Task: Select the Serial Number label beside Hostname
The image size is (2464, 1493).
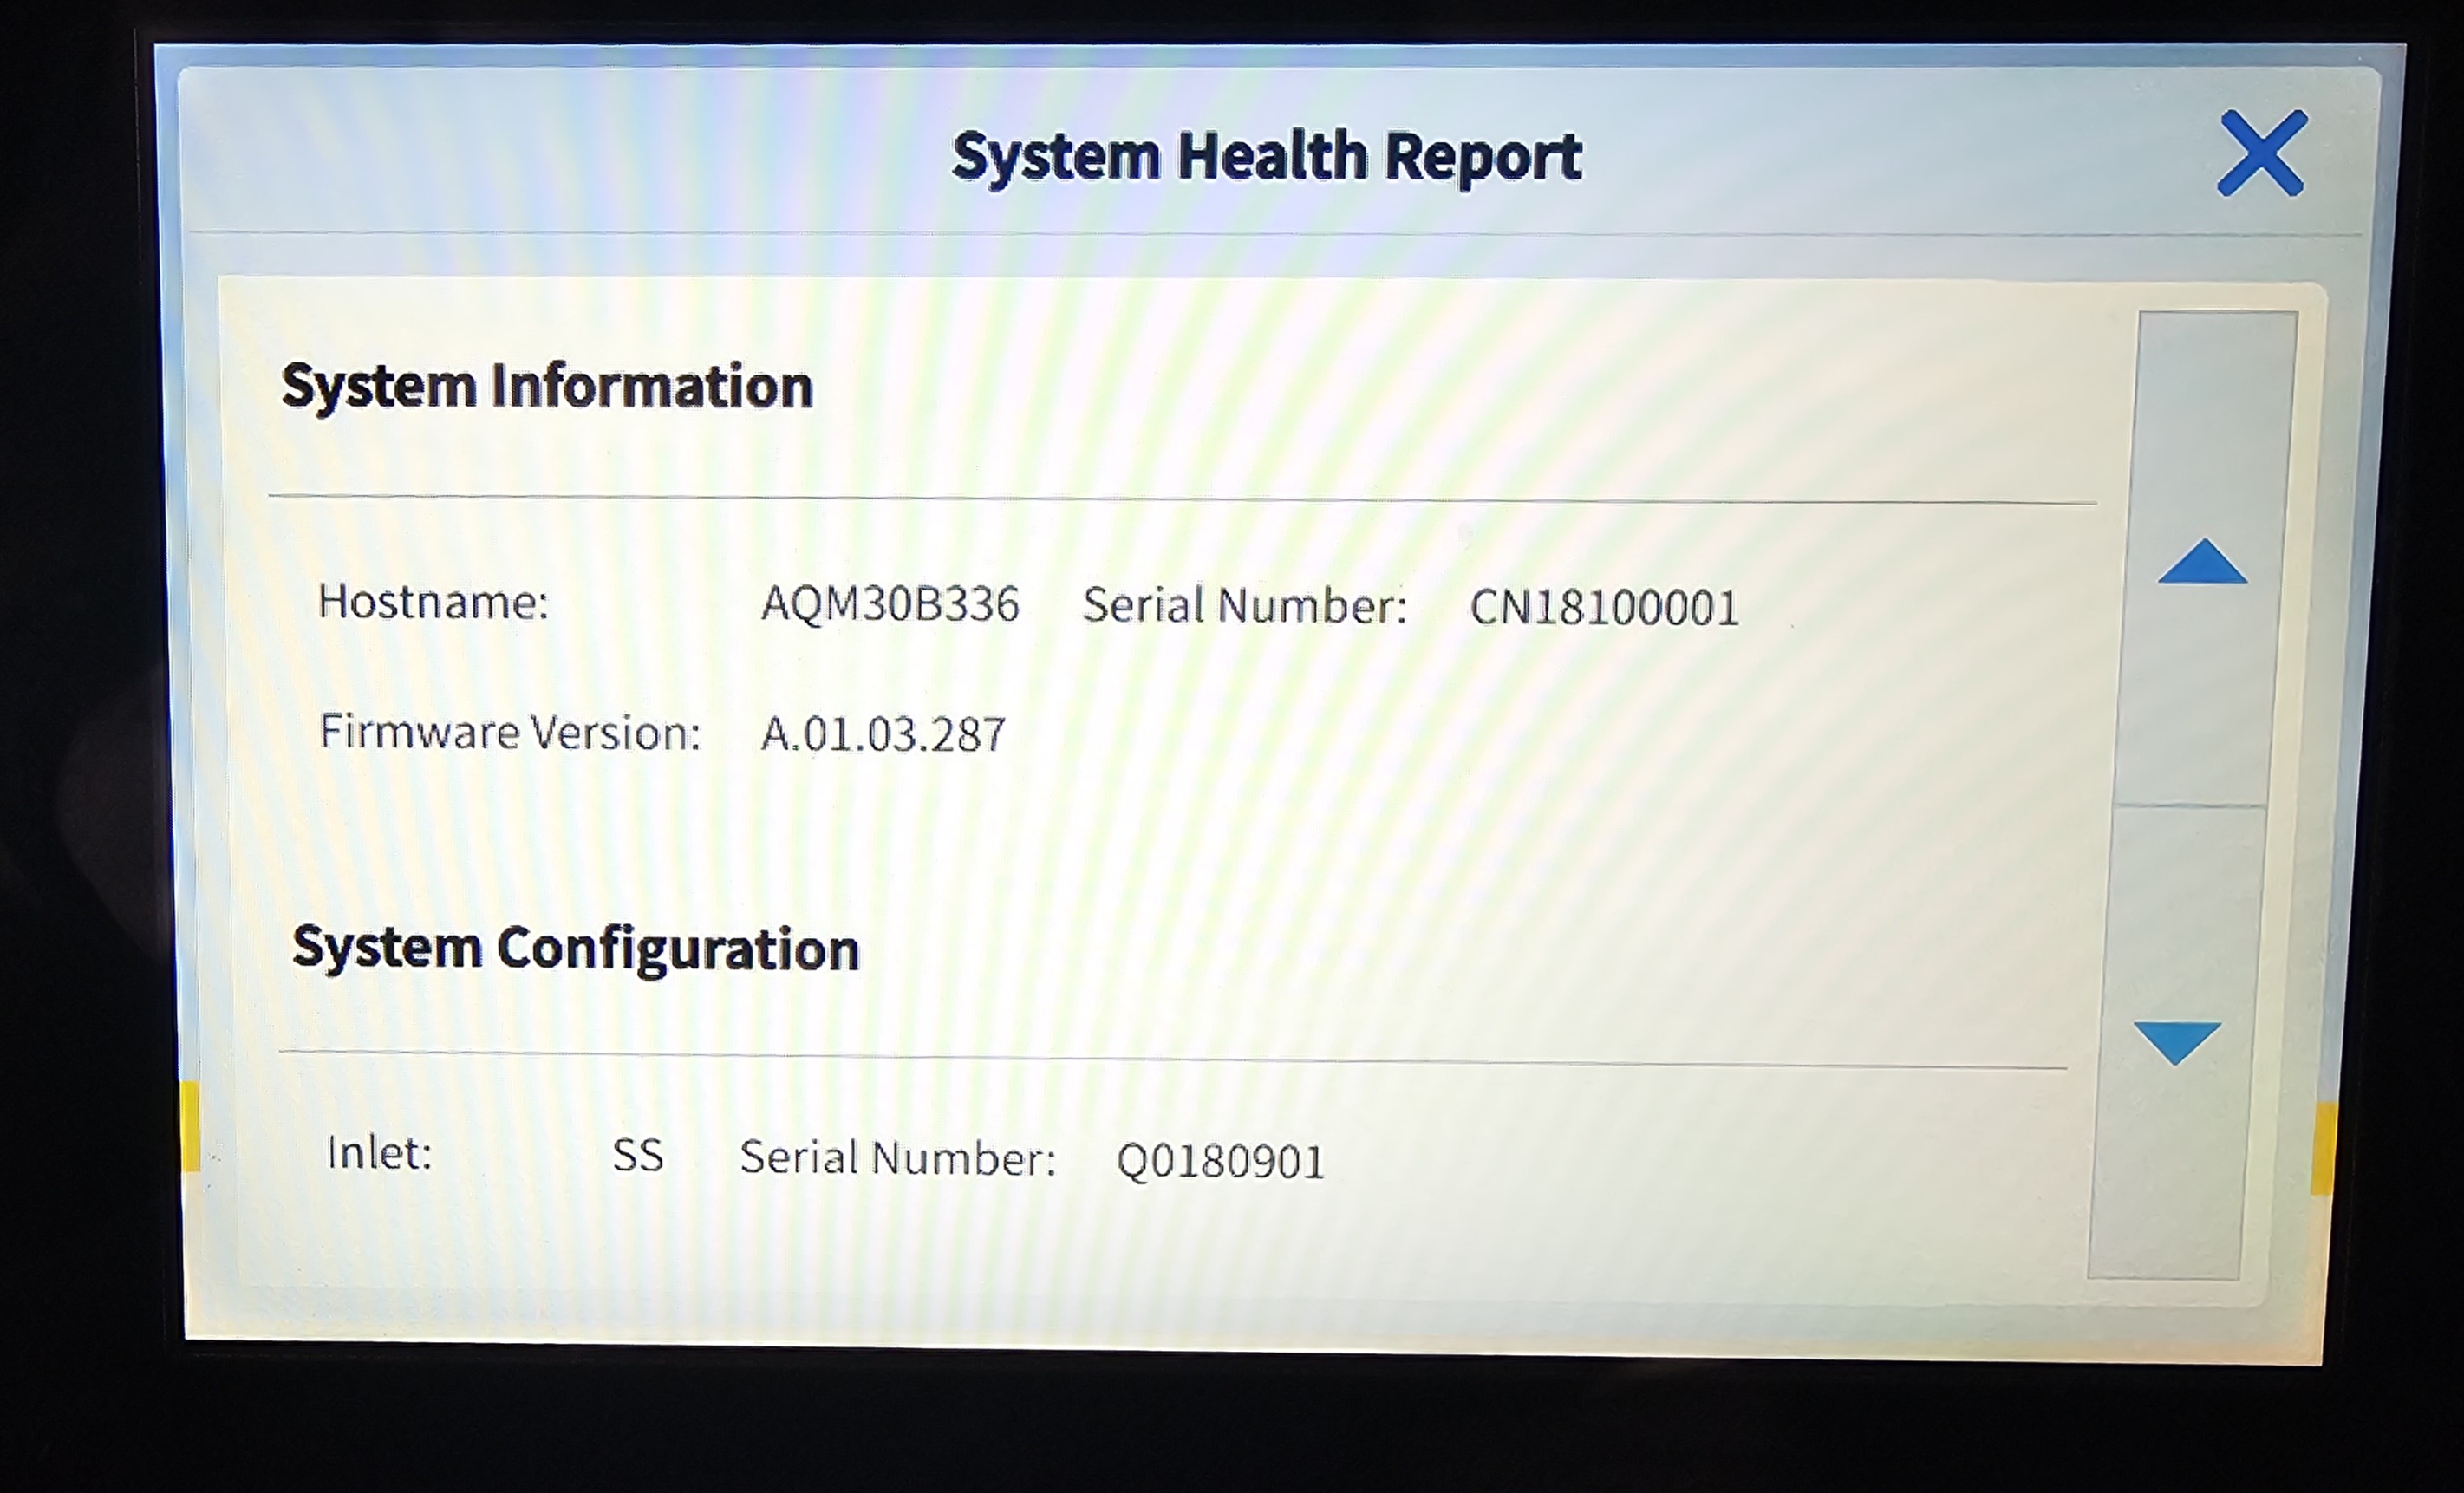Action: [1245, 605]
